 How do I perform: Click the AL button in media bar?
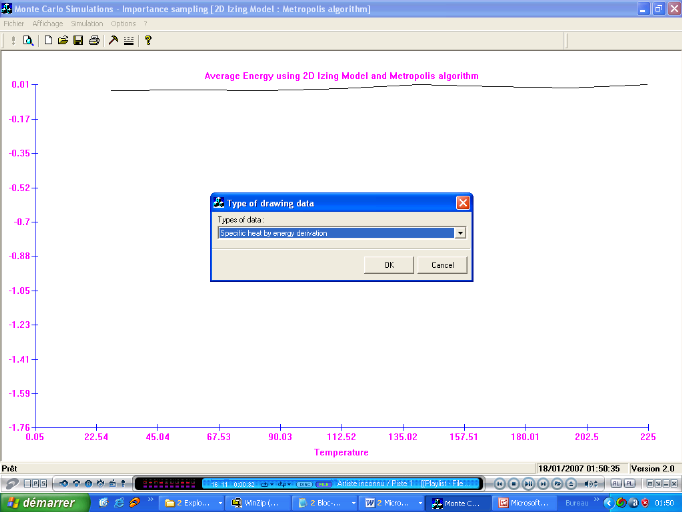pyautogui.click(x=616, y=483)
